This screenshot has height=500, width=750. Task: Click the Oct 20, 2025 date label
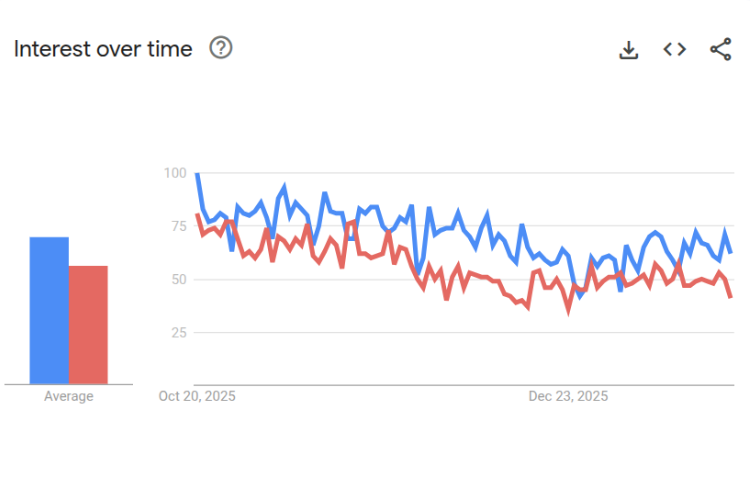tap(197, 396)
